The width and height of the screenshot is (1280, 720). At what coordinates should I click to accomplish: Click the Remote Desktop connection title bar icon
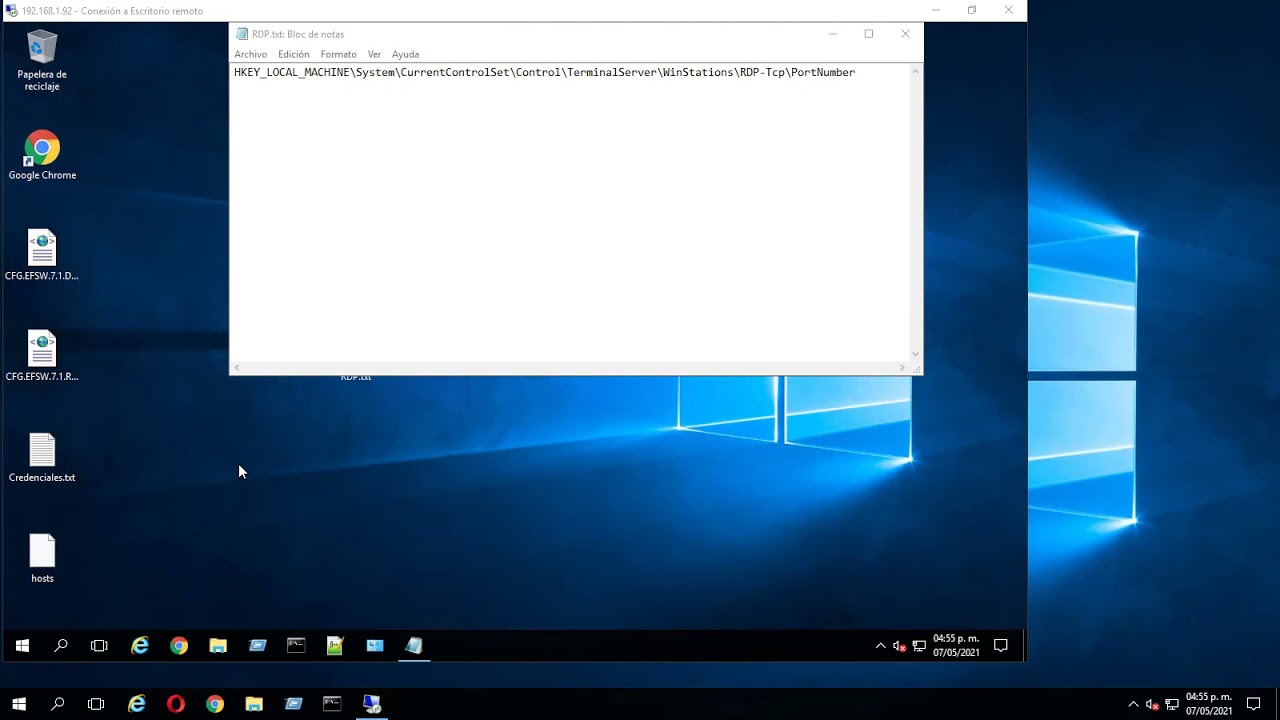pyautogui.click(x=11, y=11)
